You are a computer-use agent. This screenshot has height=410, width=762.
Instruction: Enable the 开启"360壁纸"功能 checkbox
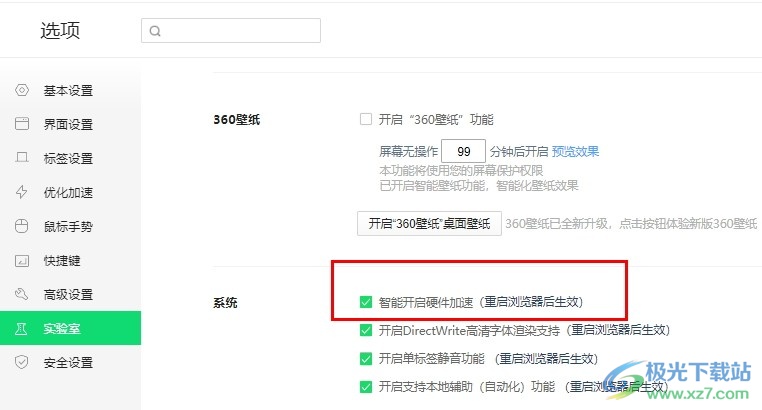coord(366,119)
